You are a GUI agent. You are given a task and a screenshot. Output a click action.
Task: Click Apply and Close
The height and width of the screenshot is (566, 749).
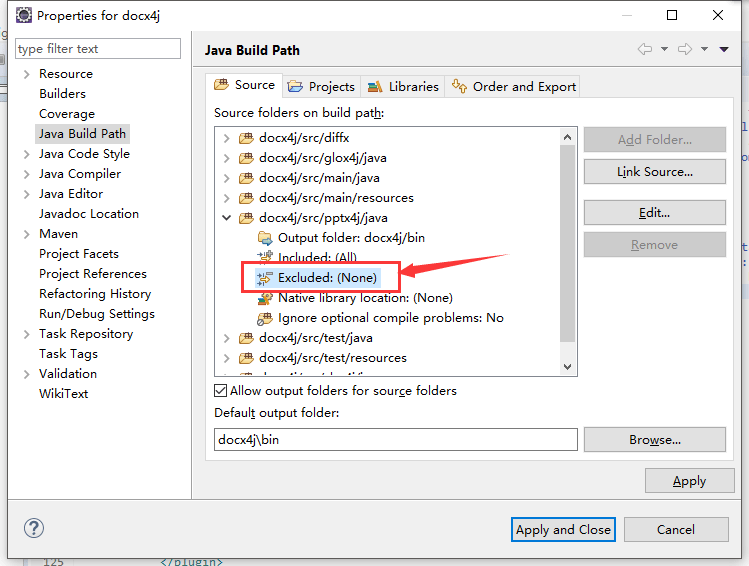coord(563,530)
